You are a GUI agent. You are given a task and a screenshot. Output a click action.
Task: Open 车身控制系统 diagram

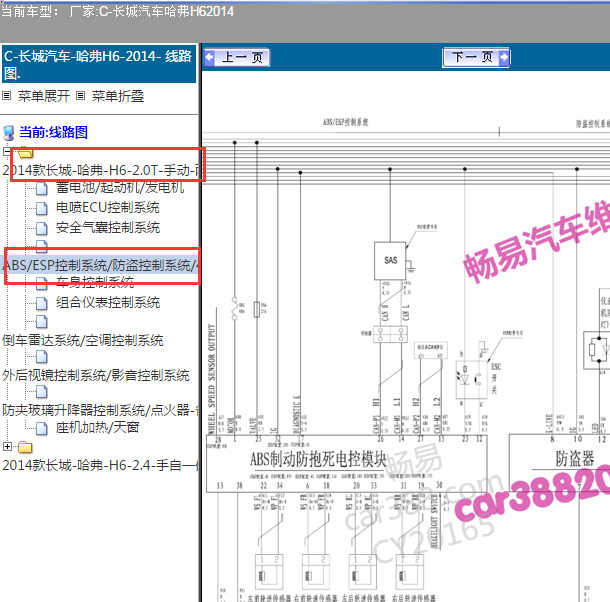coord(95,282)
